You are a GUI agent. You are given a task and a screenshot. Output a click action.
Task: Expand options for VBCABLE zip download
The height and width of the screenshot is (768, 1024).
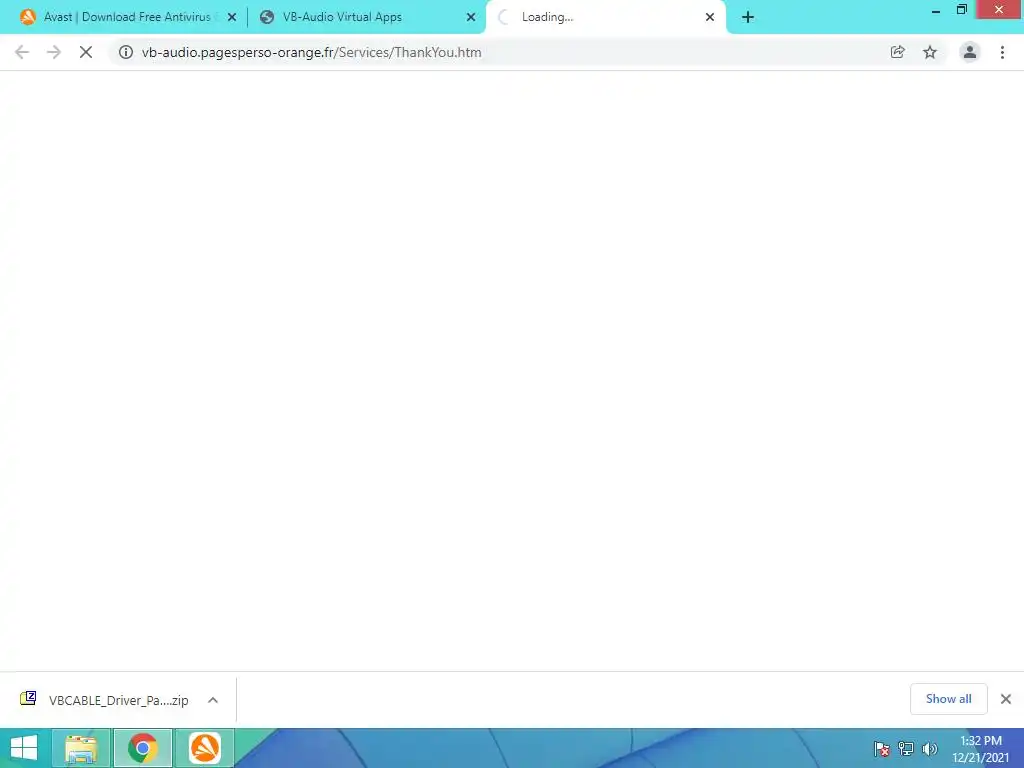click(x=213, y=700)
